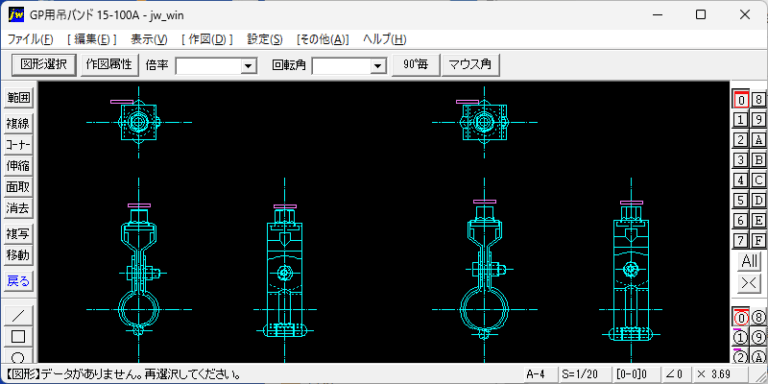
Task: Open the ファイル(F) menu
Action: pos(30,39)
